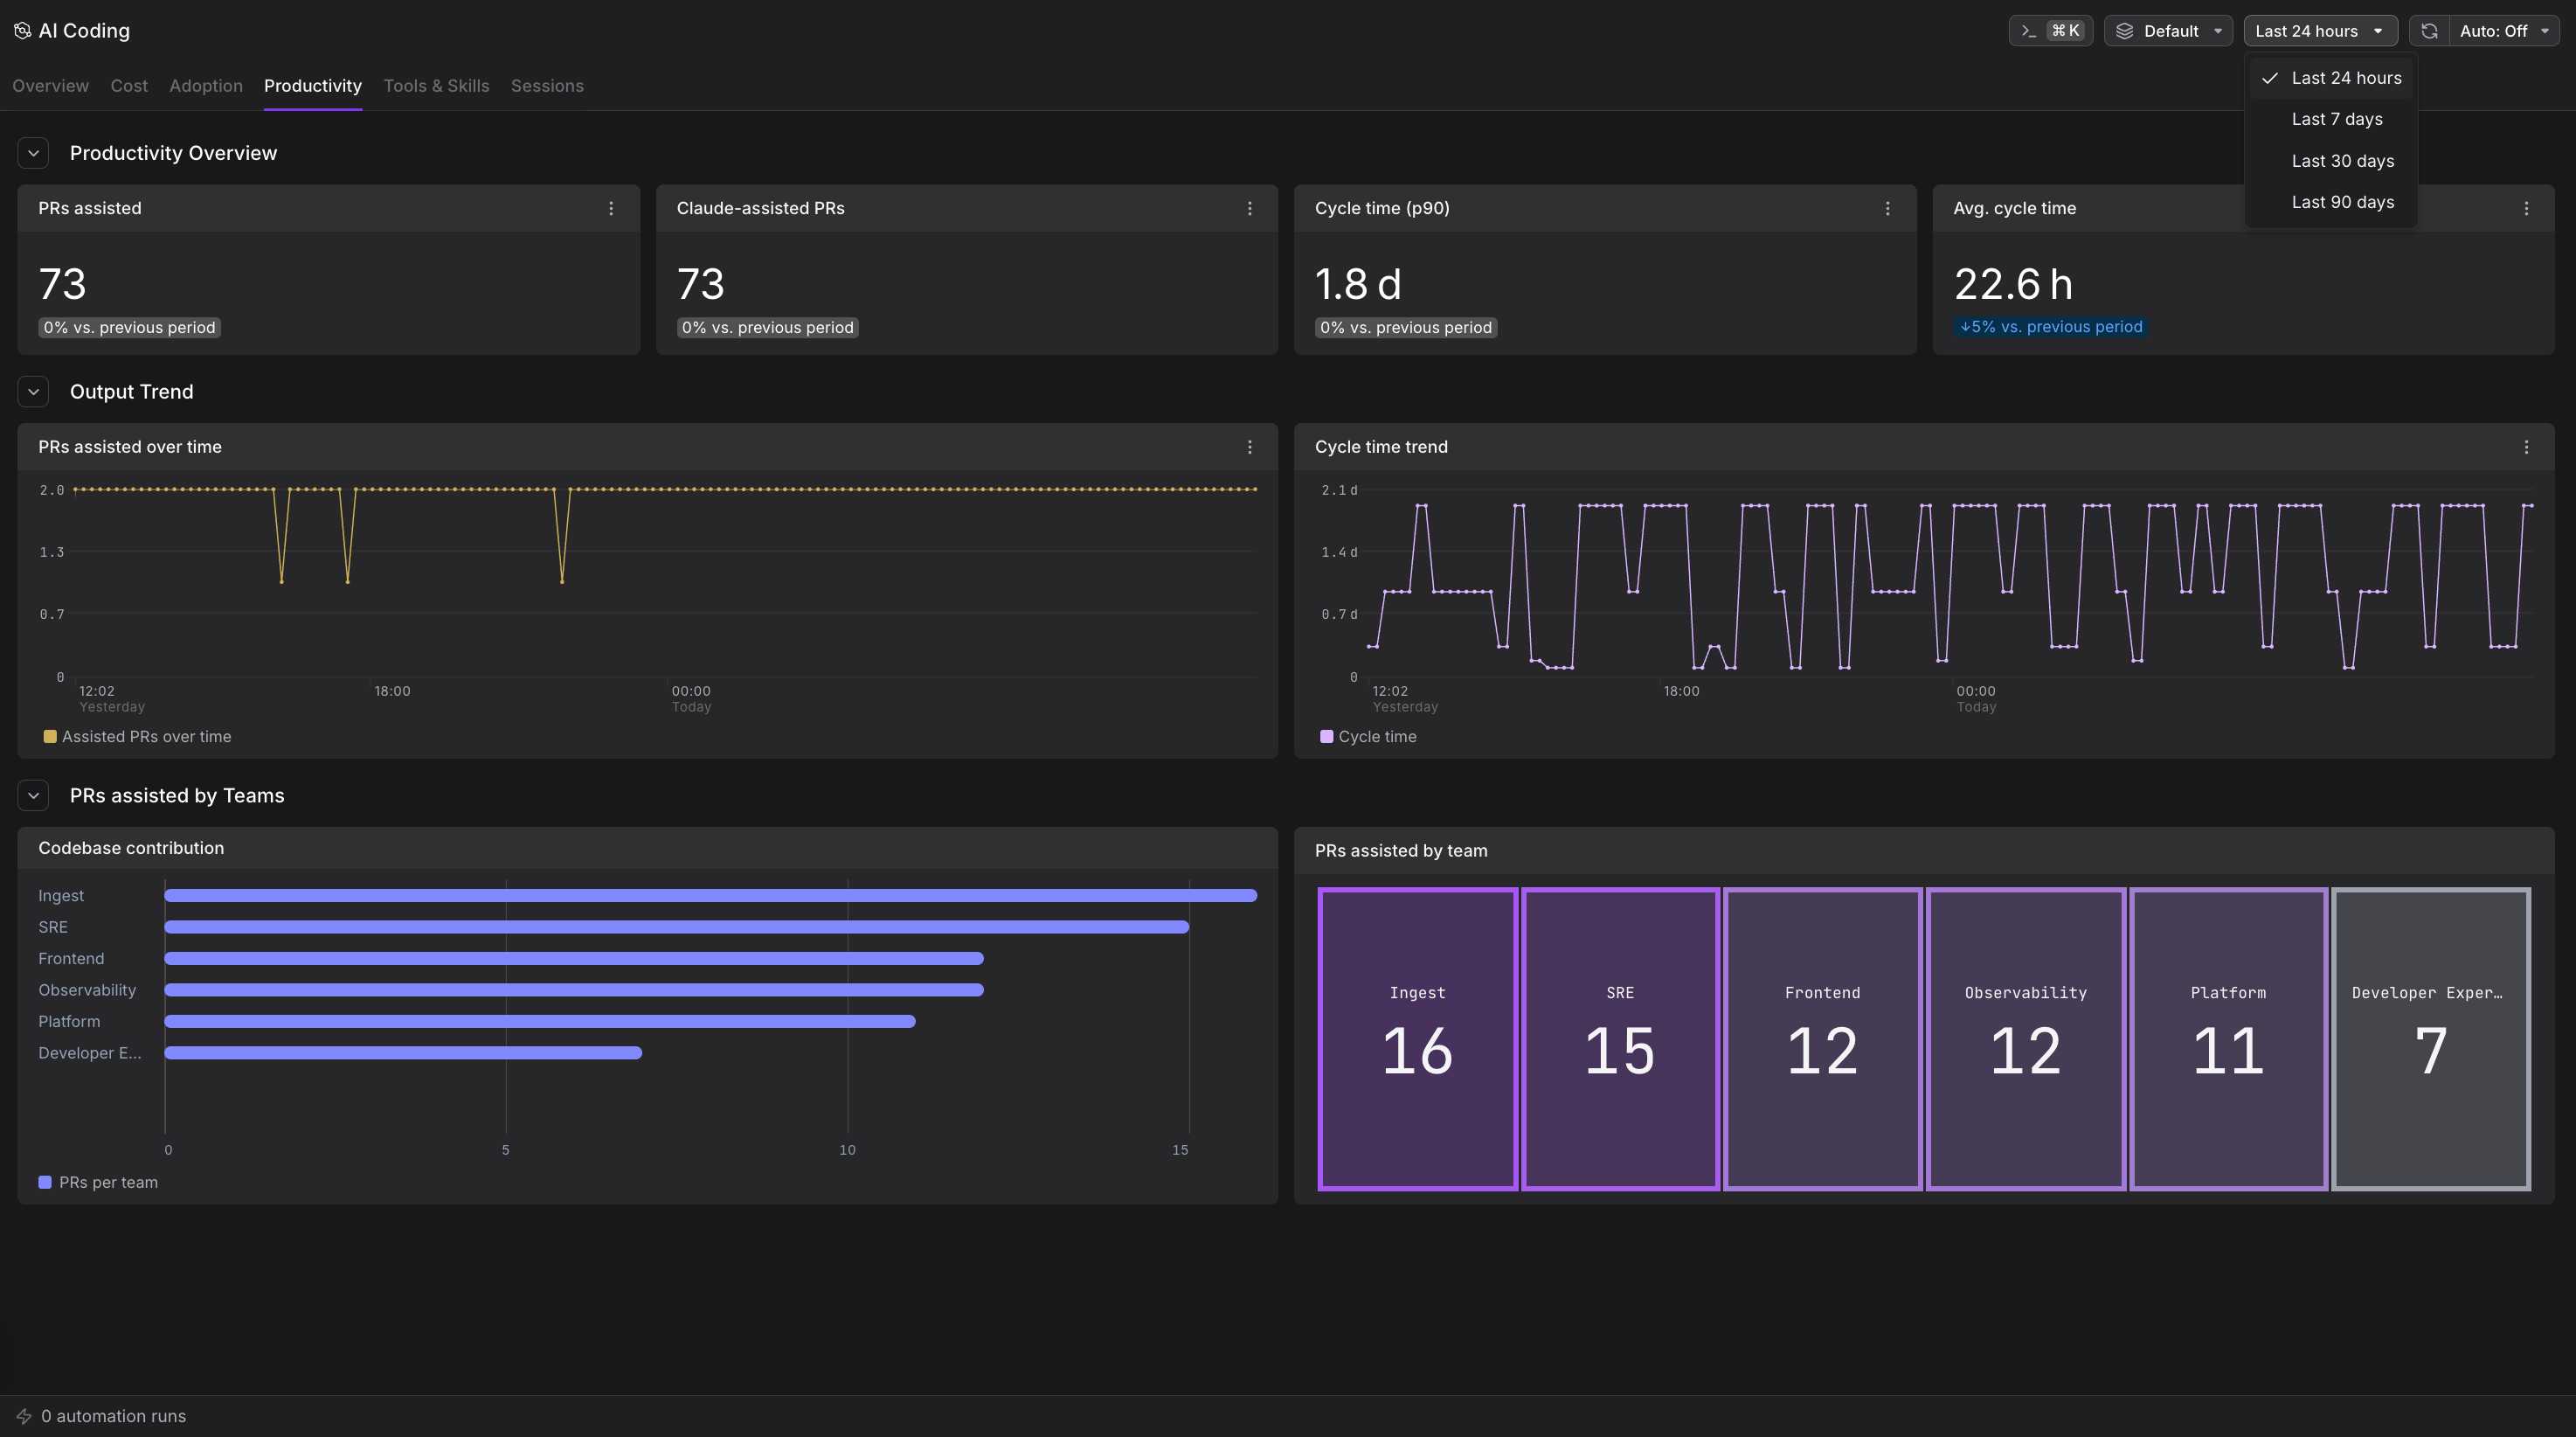Screen dimensions: 2576x1437
Task: Close the Last 24 hours time dropdown
Action: pos(2320,31)
